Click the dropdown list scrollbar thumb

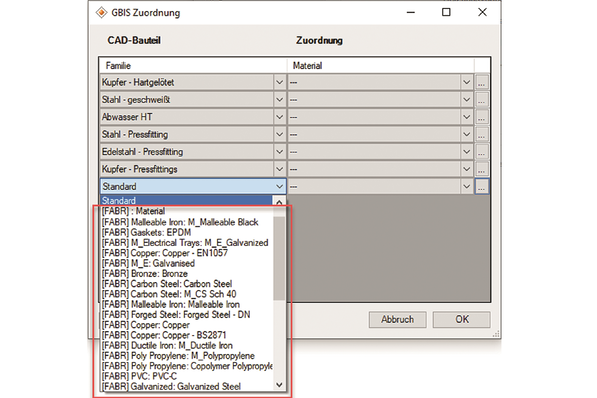(x=279, y=259)
